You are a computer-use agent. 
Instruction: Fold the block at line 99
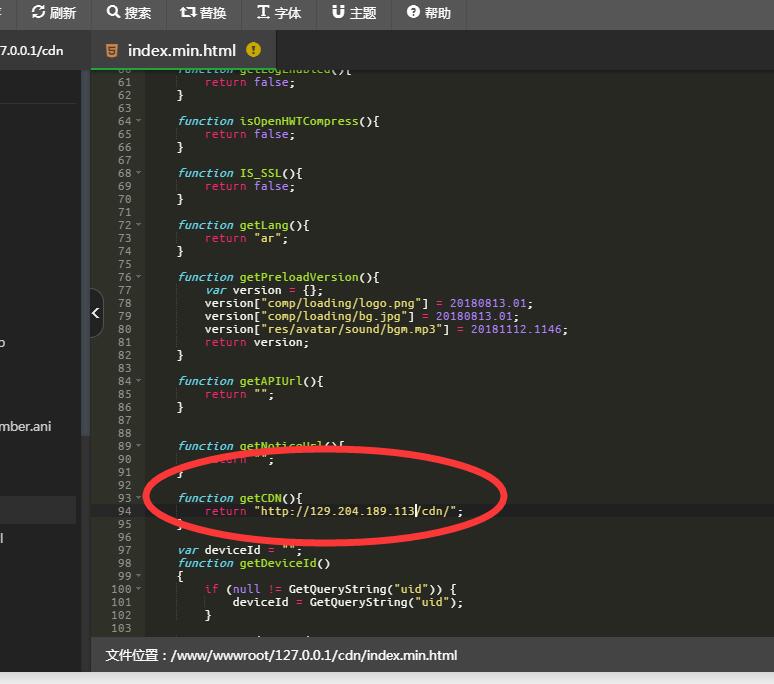tap(139, 576)
